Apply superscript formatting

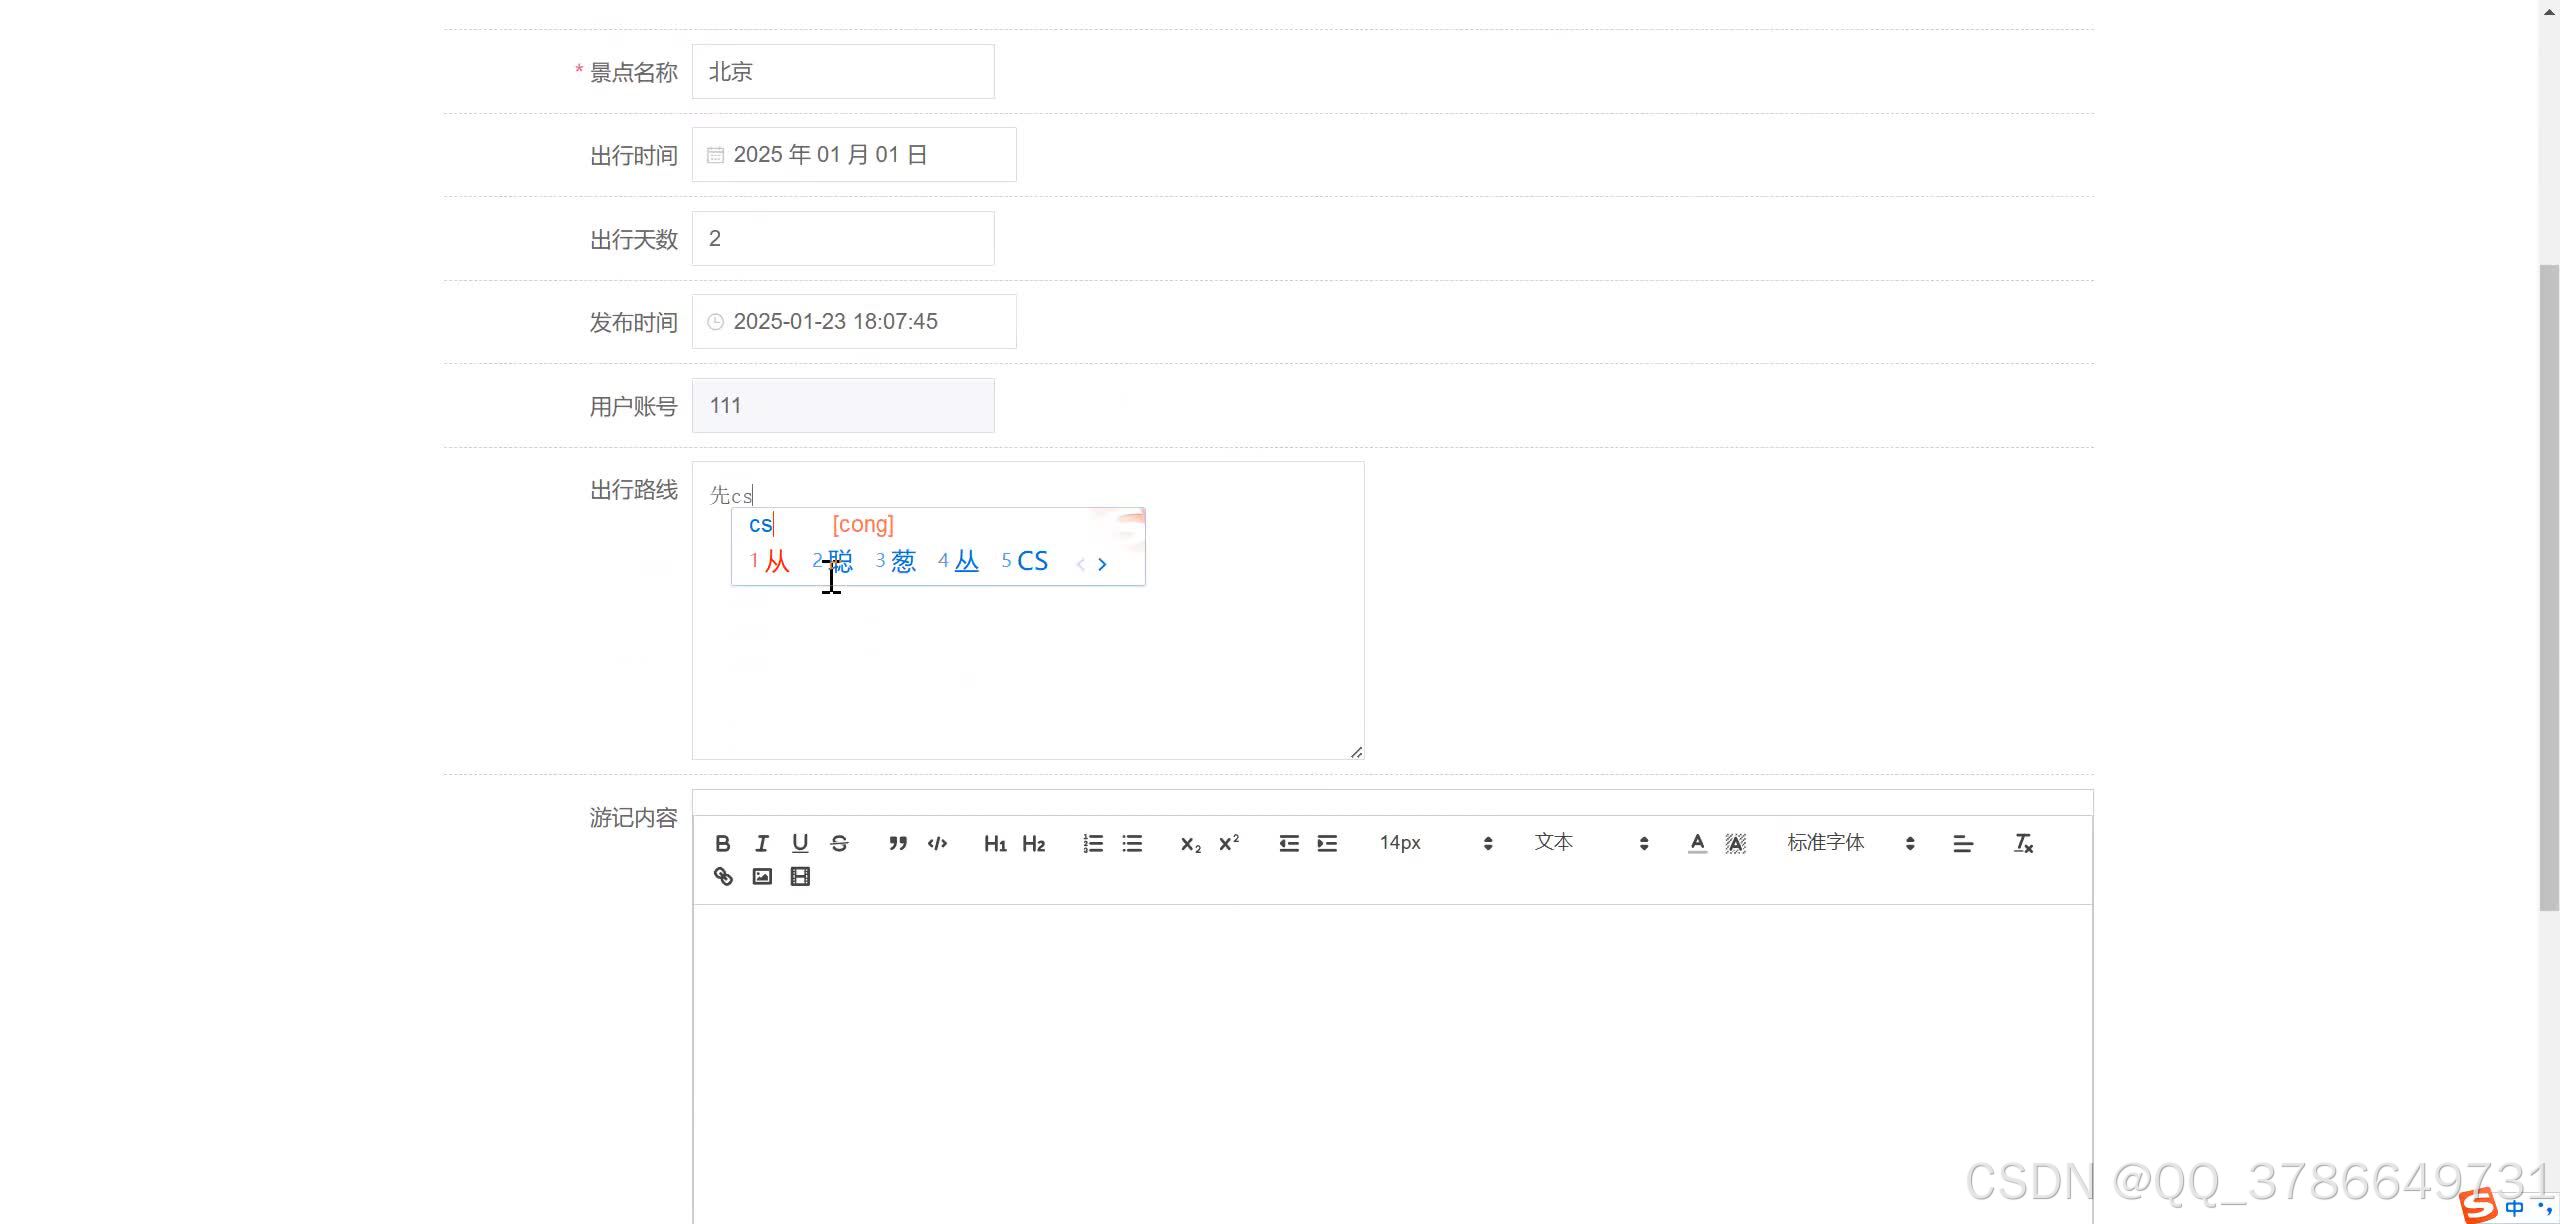tap(1229, 843)
